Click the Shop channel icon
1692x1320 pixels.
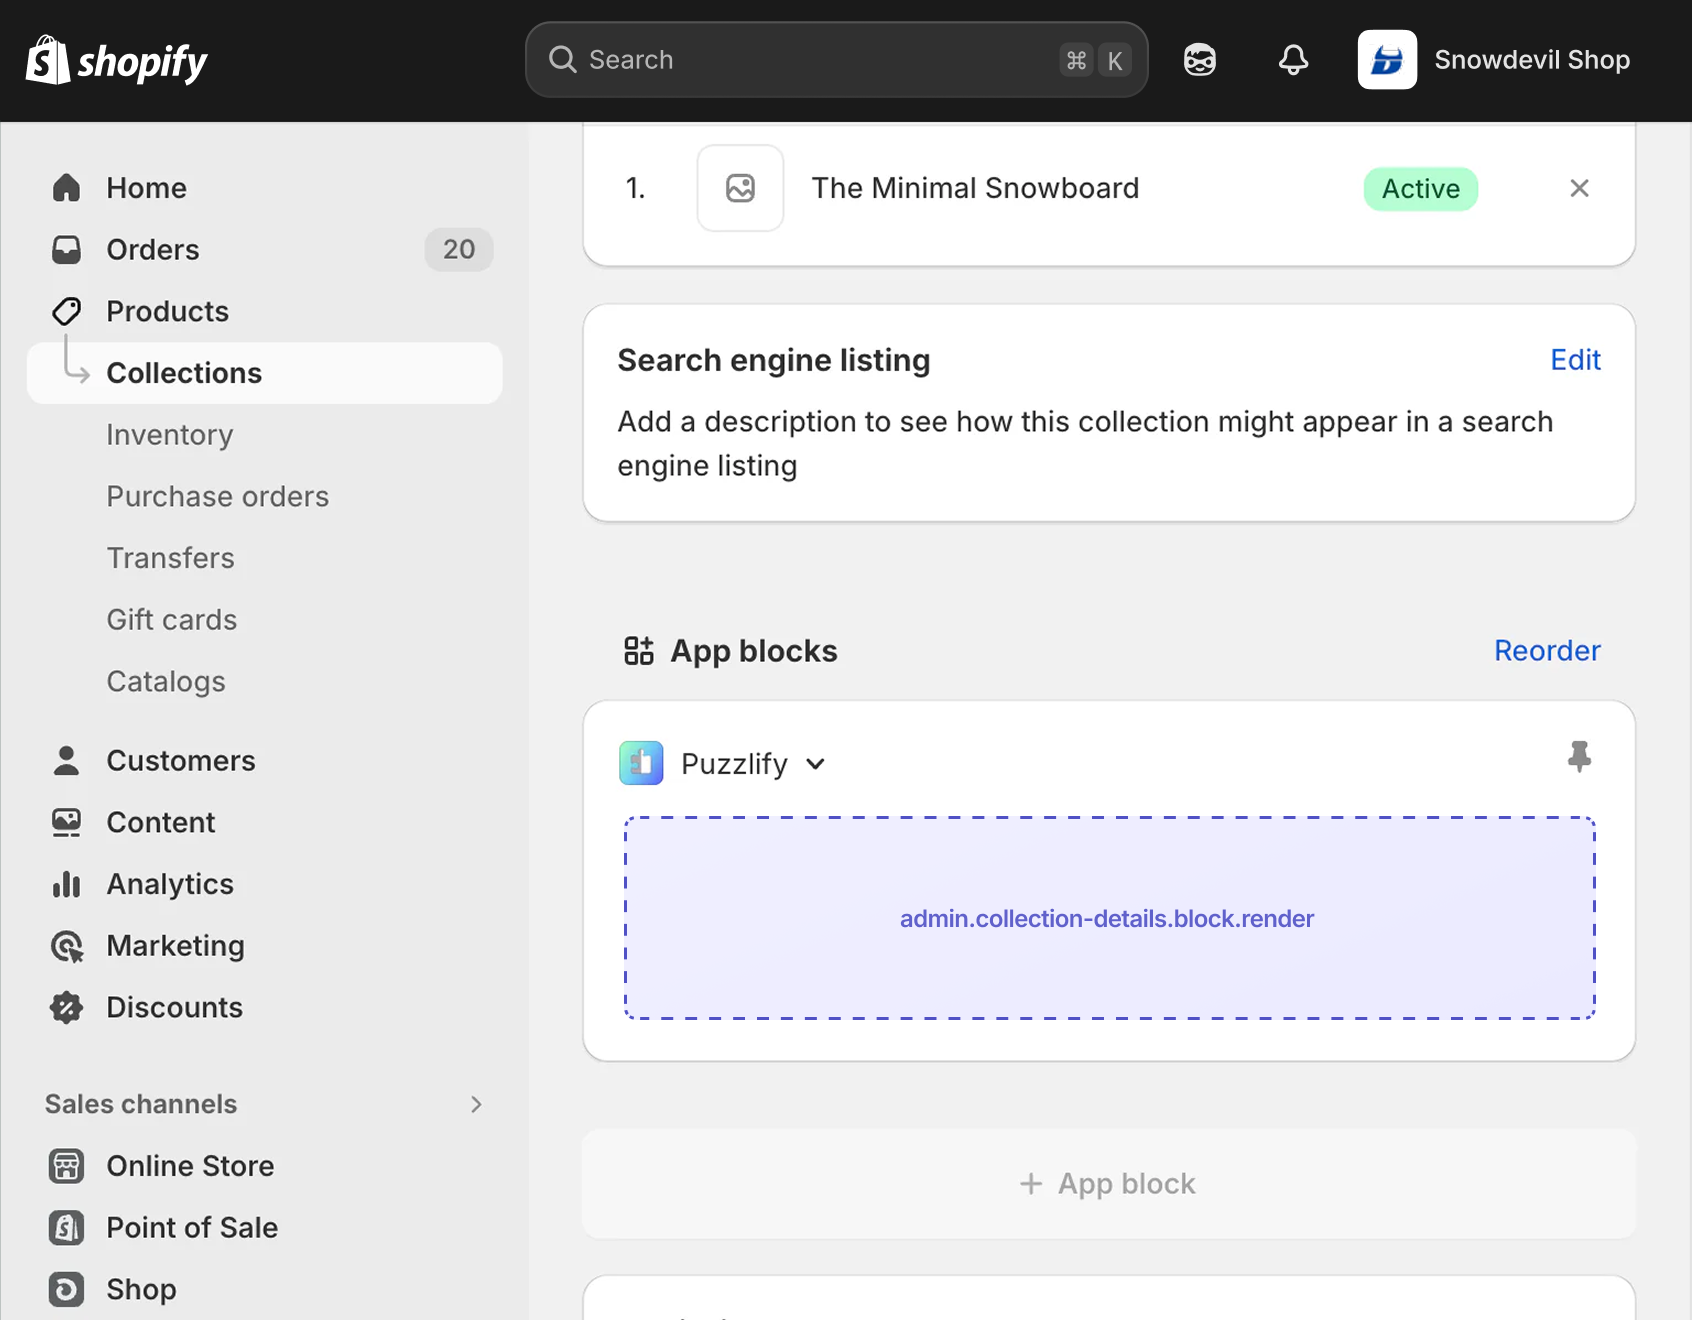pos(66,1289)
